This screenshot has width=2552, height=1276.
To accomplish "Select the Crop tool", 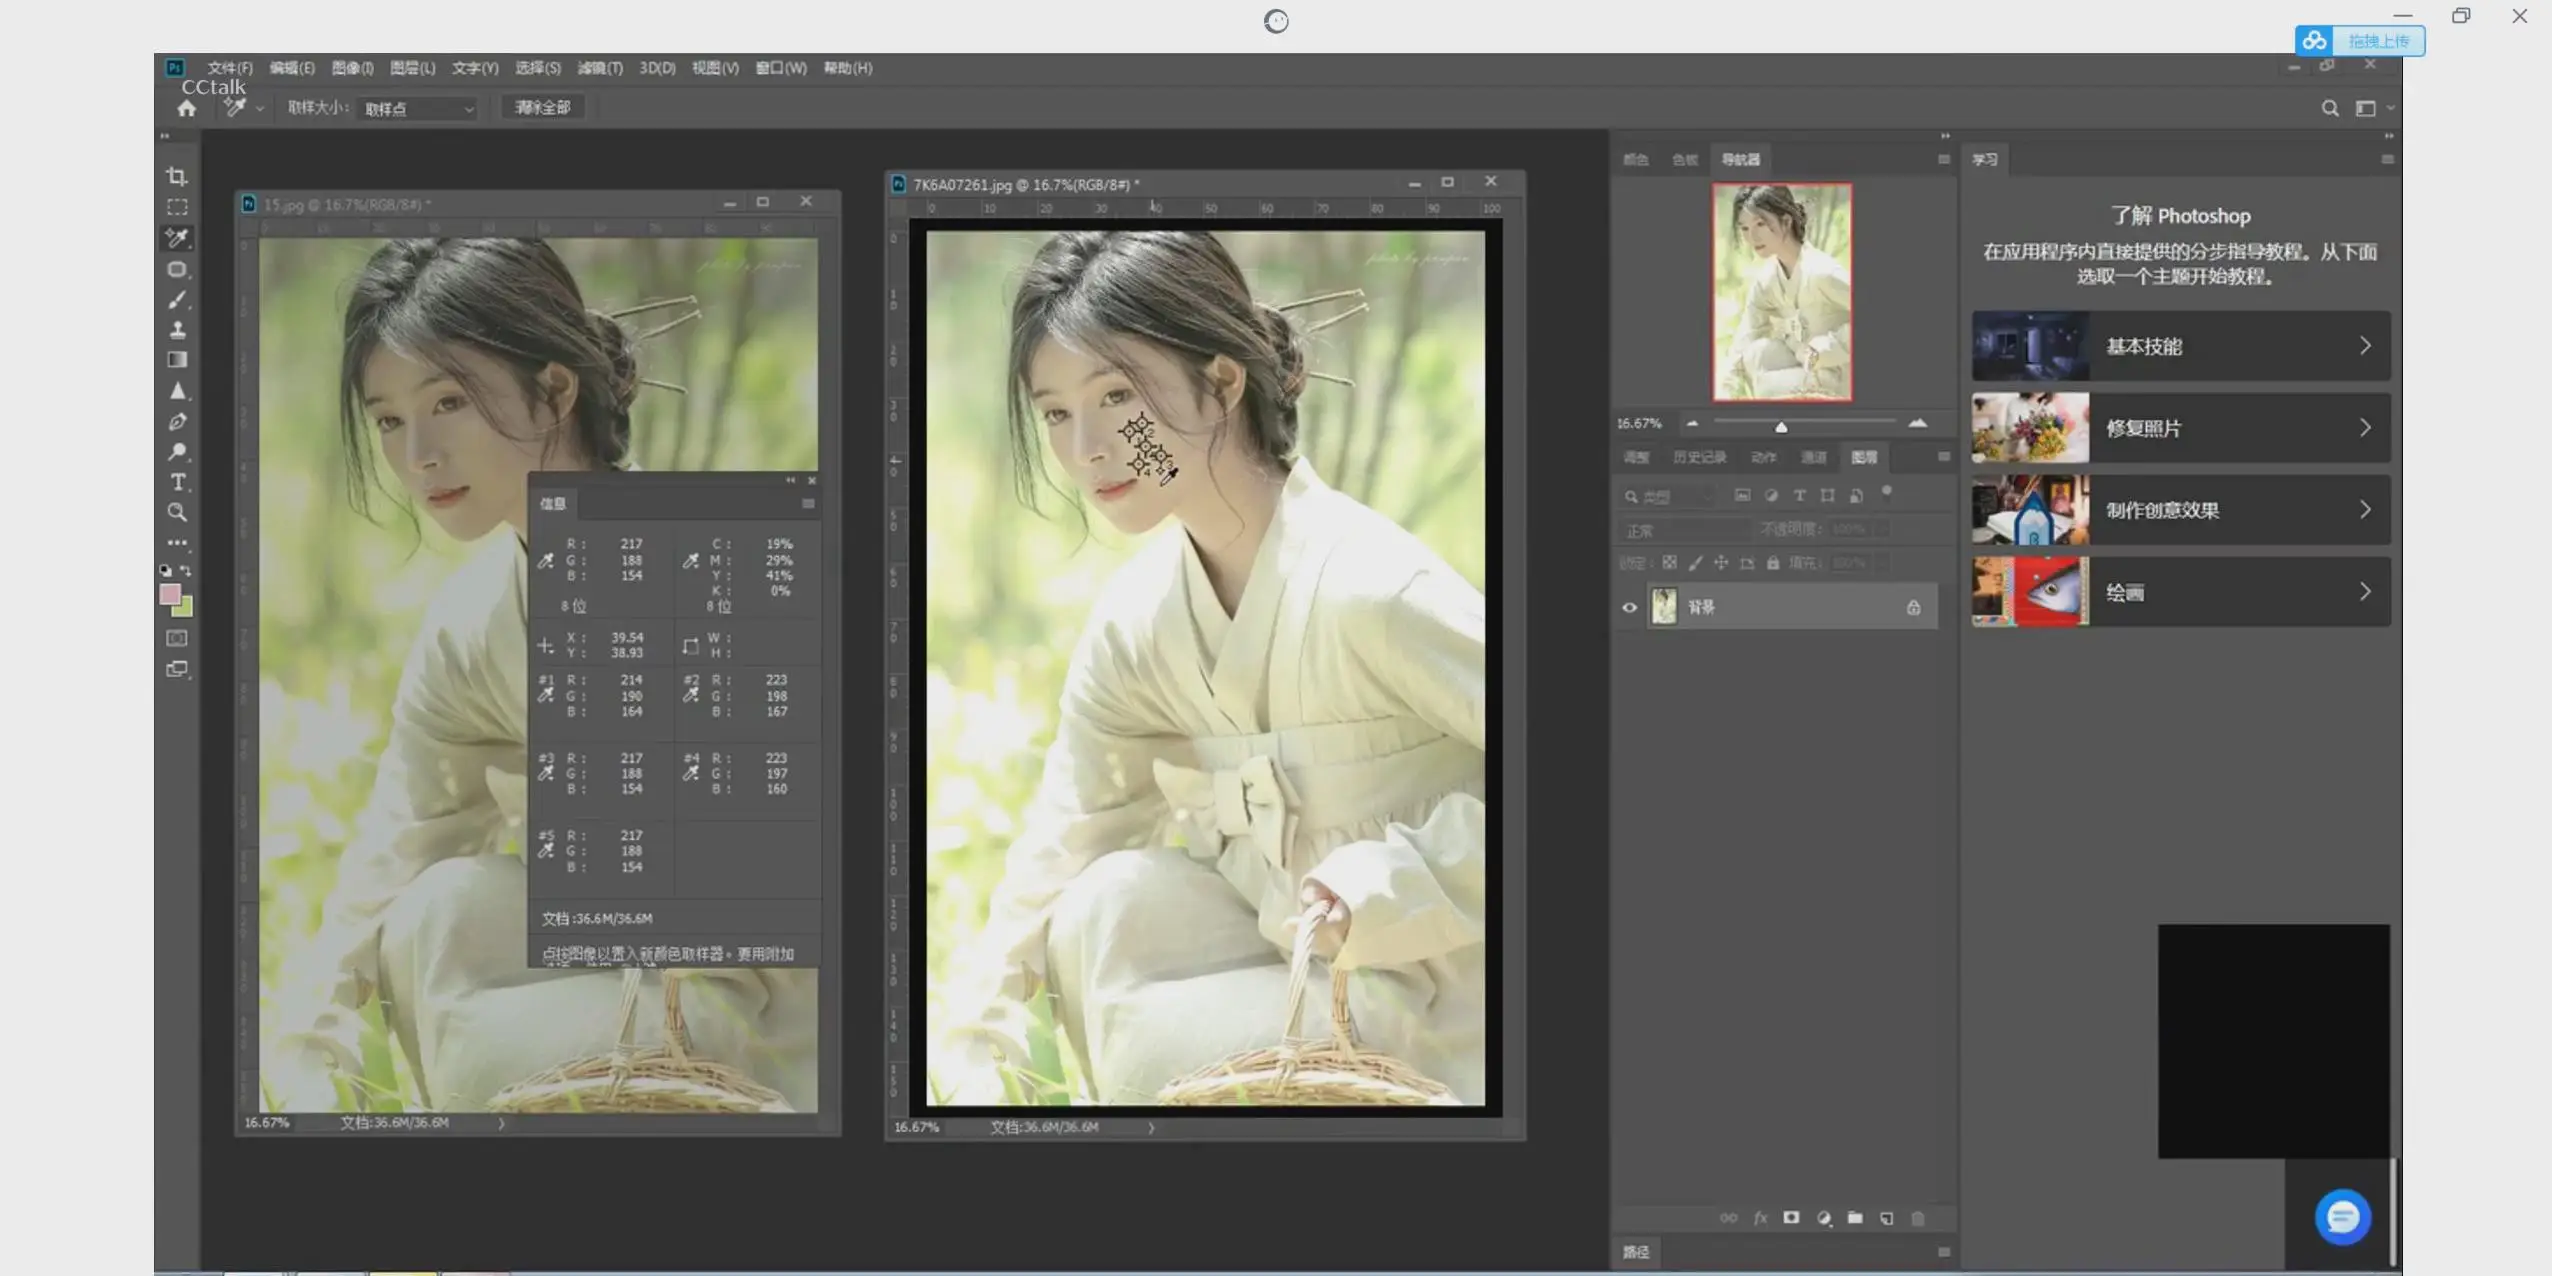I will pos(177,177).
